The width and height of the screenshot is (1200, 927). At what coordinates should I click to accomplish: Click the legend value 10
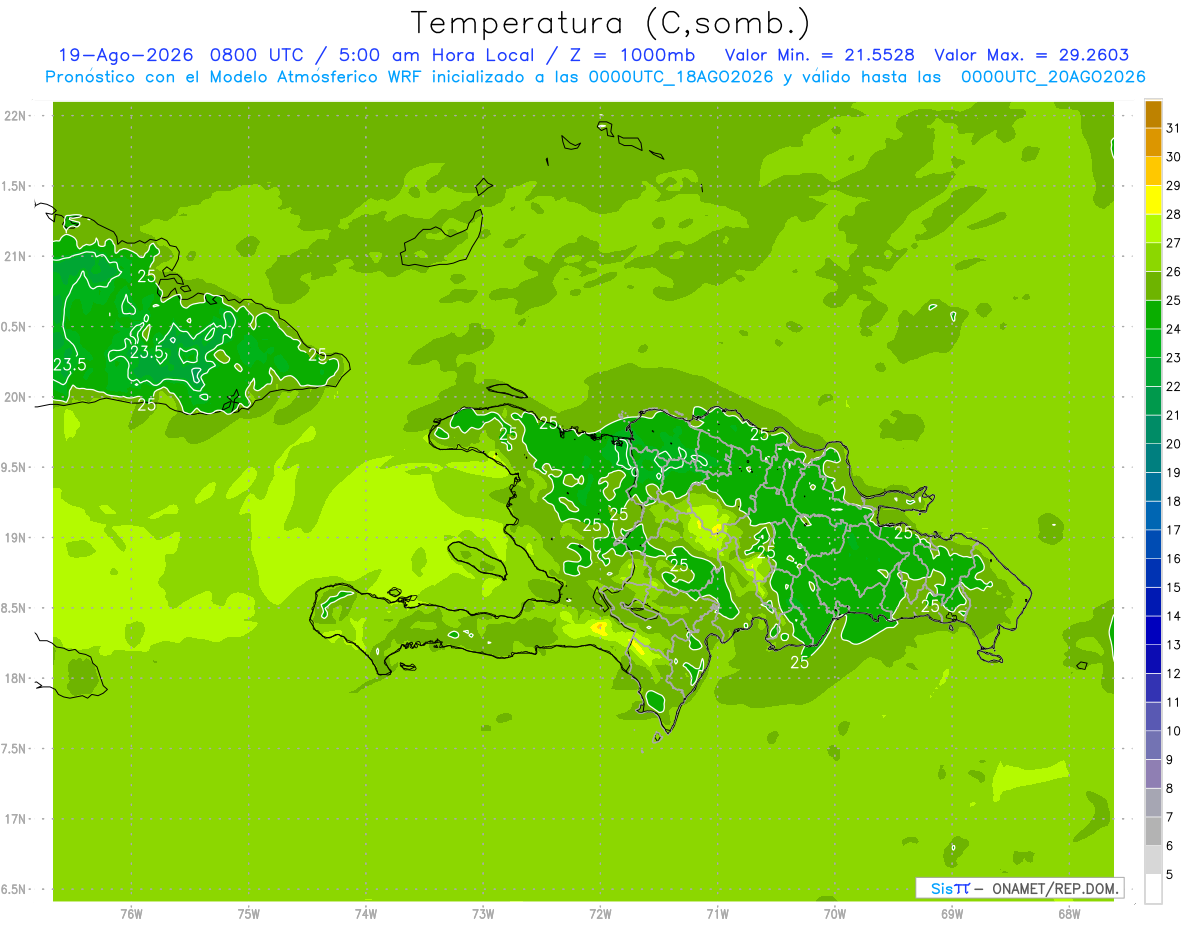pos(1174,731)
